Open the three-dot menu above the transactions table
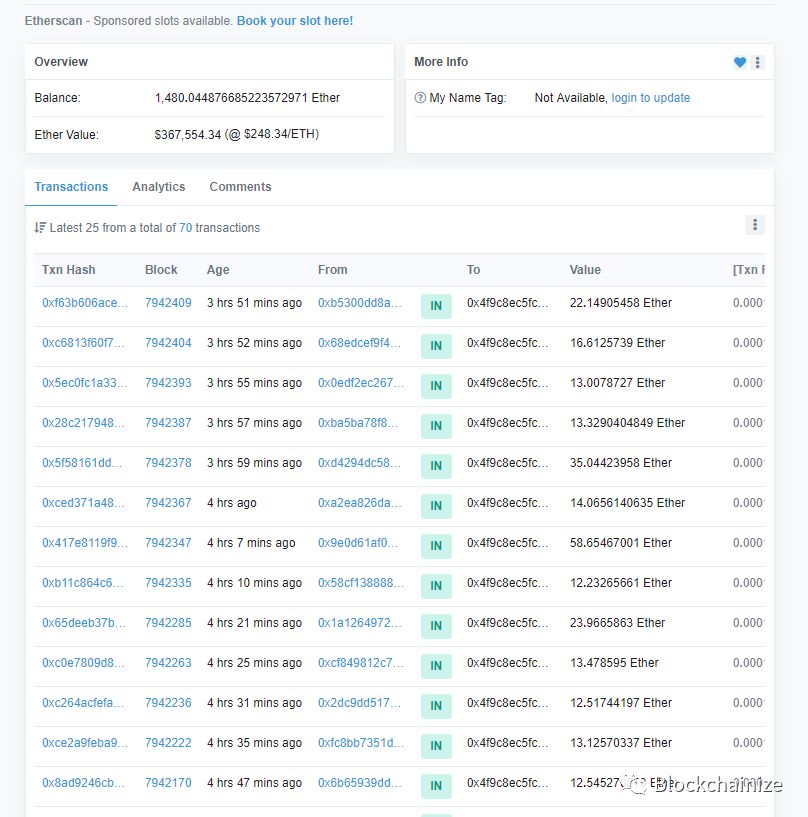This screenshot has width=808, height=817. (x=755, y=224)
